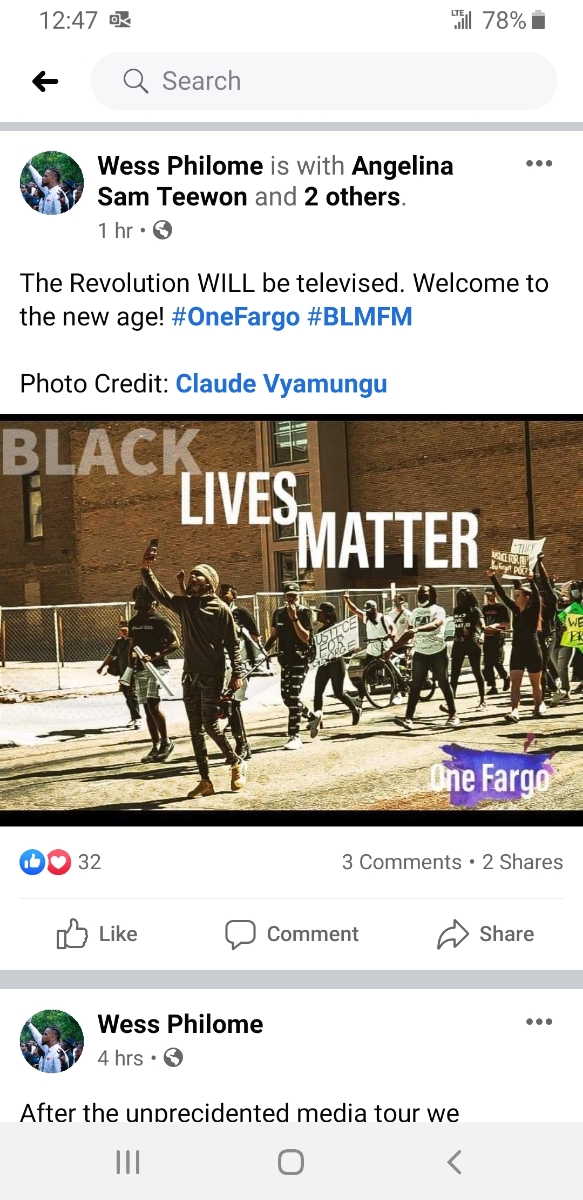Tap the Comment speech bubble icon
This screenshot has height=1200, width=583.
click(x=240, y=934)
